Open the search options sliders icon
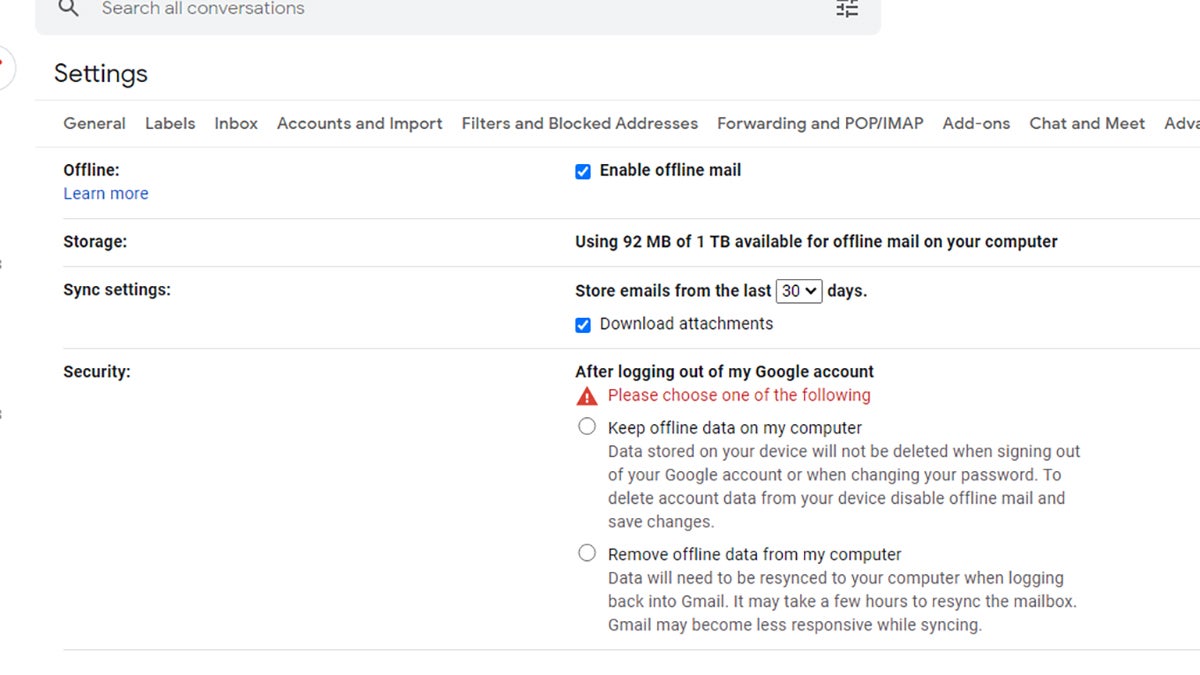The height and width of the screenshot is (675, 1200). tap(846, 8)
